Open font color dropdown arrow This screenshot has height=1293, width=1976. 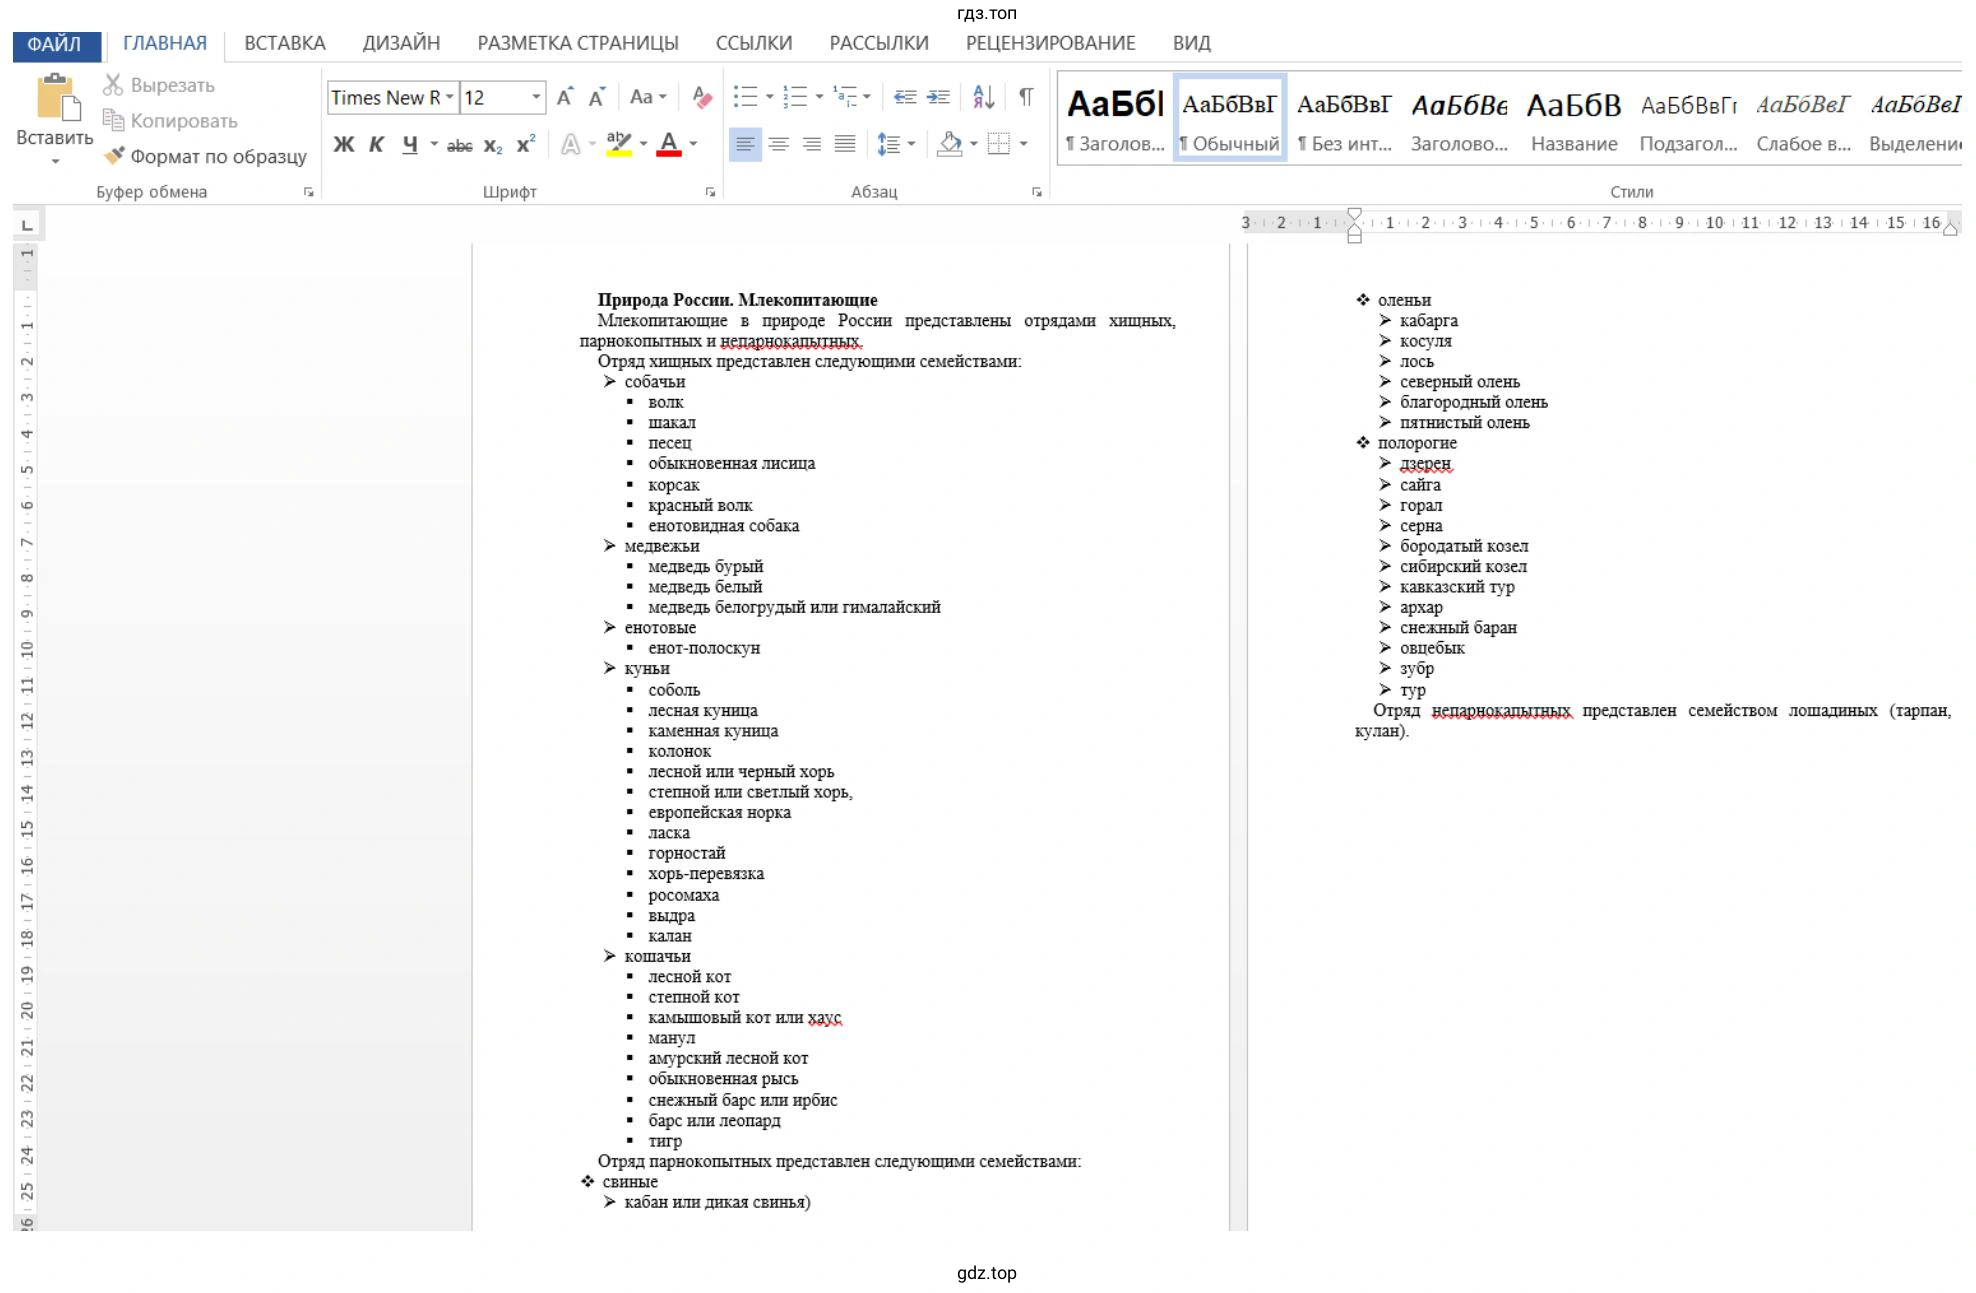(693, 144)
